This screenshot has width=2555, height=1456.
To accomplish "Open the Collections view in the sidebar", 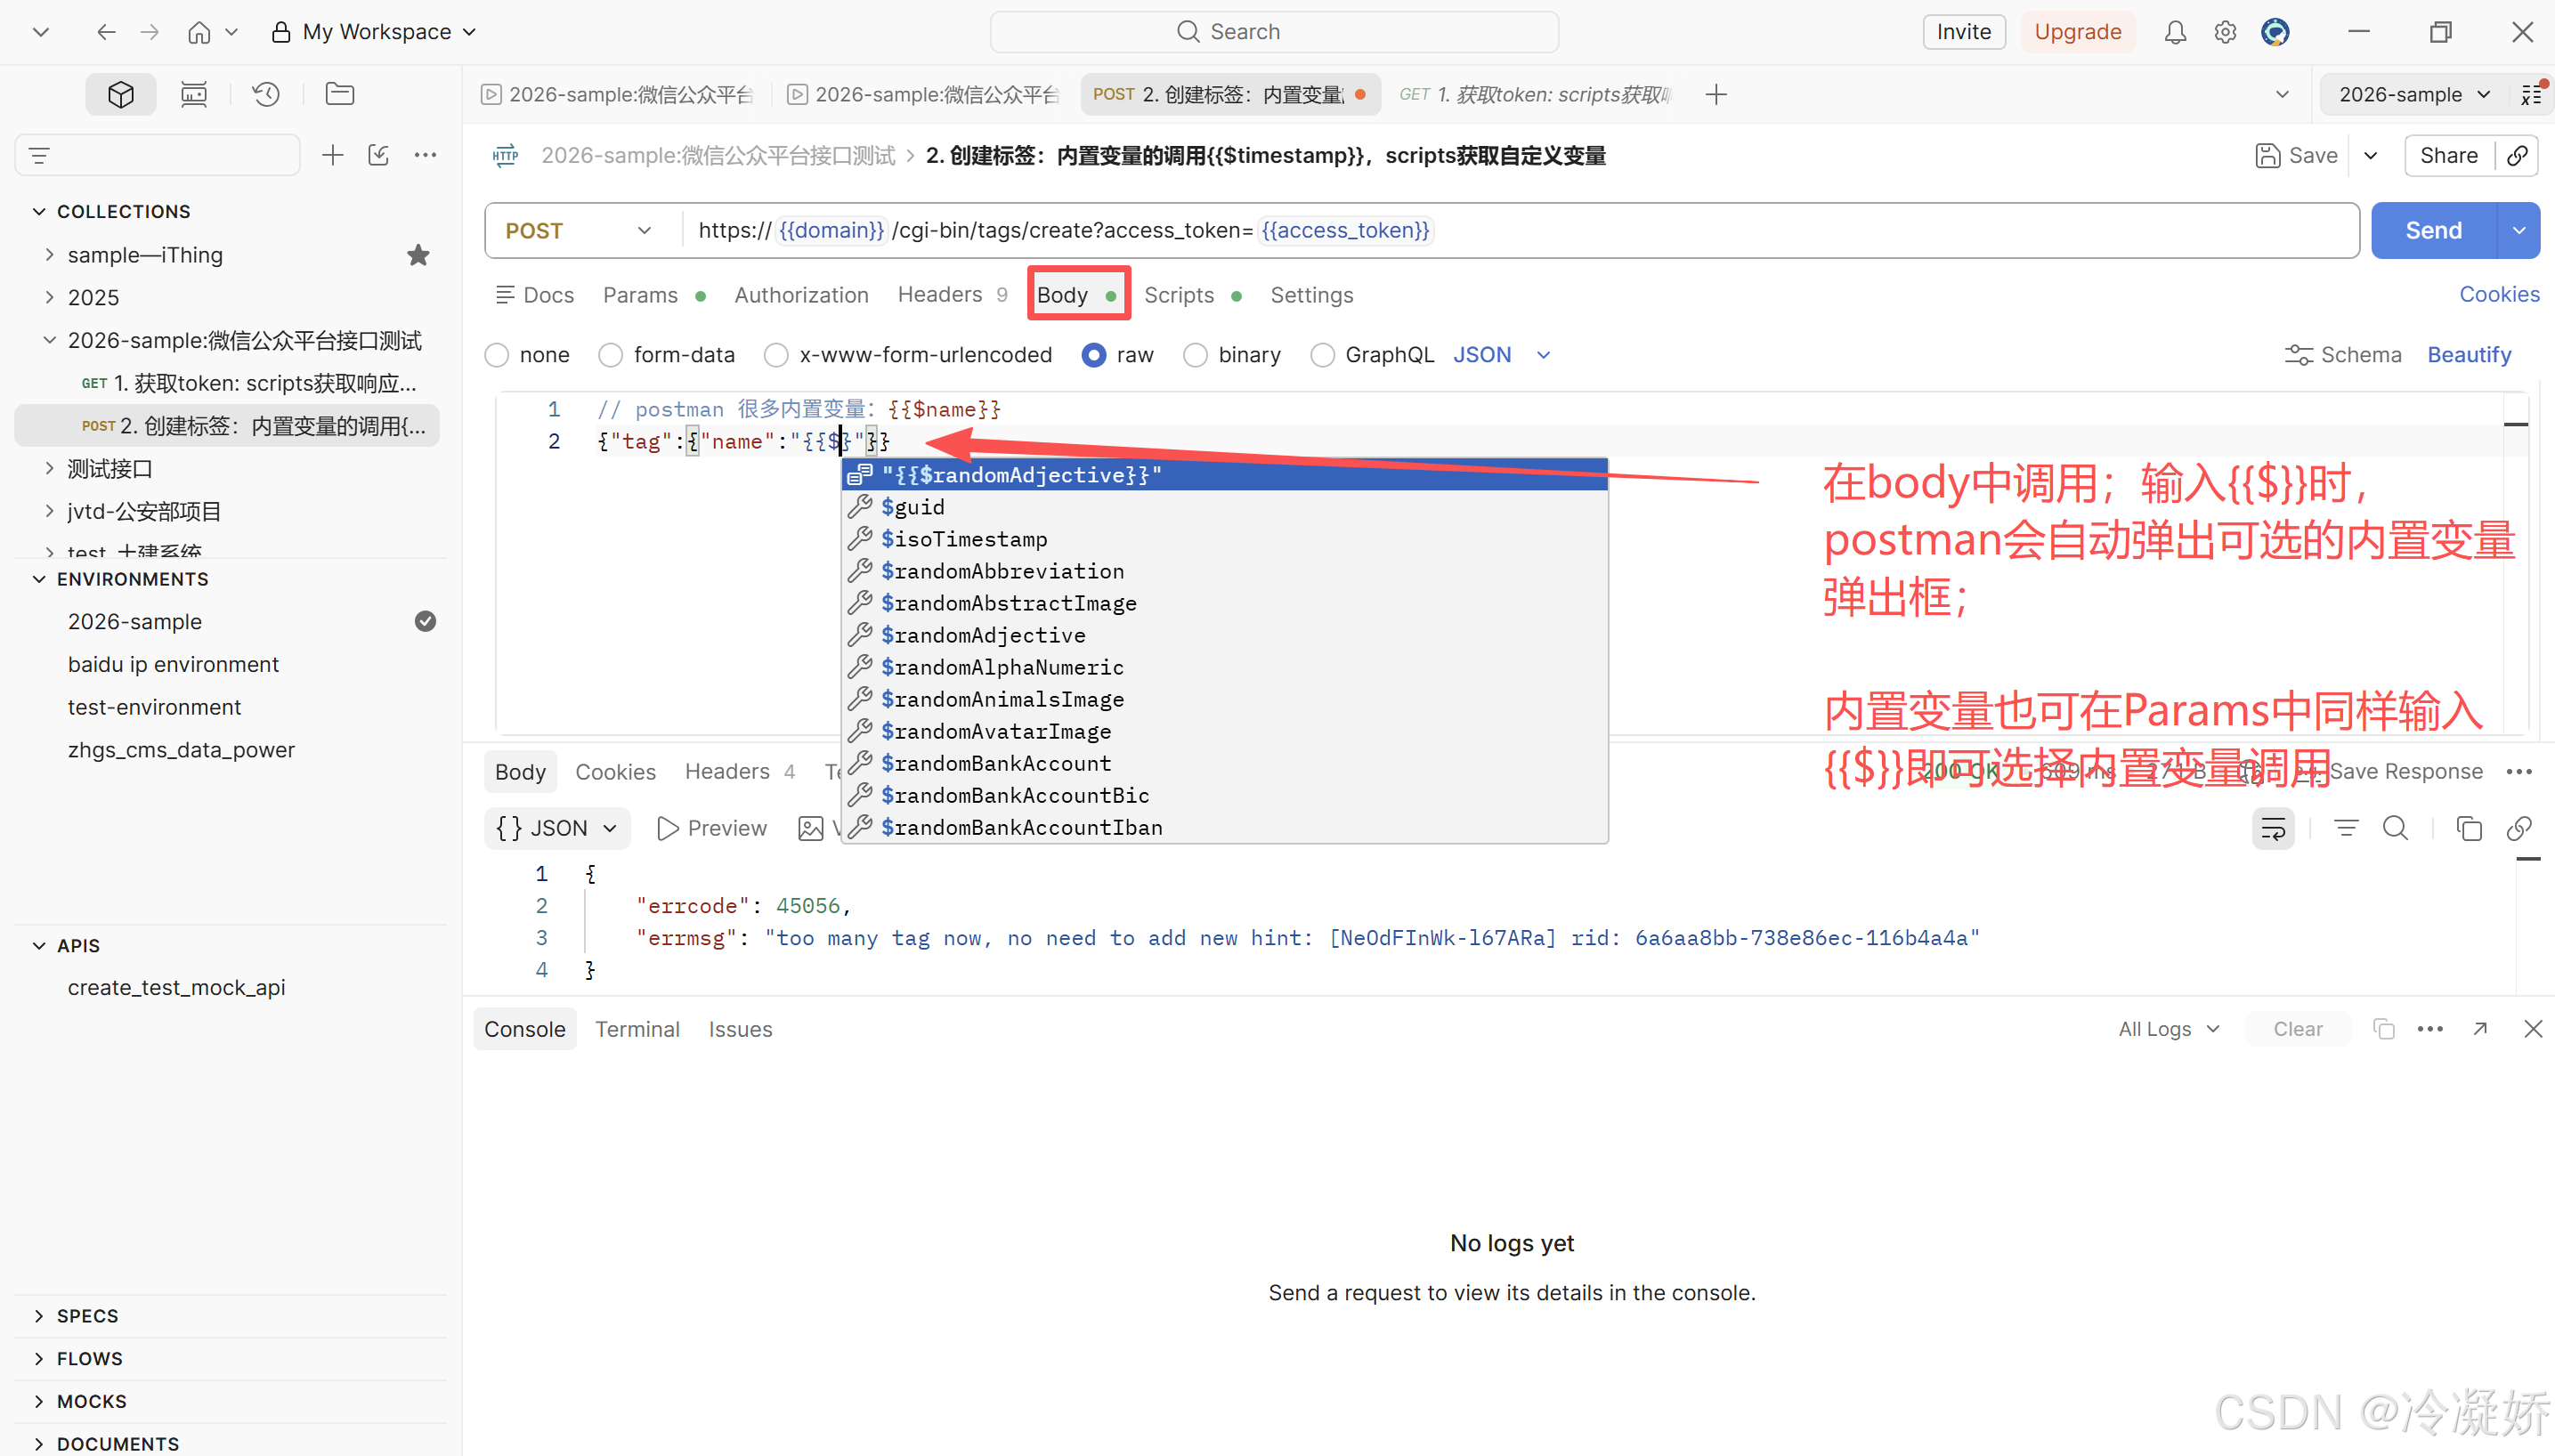I will [121, 94].
